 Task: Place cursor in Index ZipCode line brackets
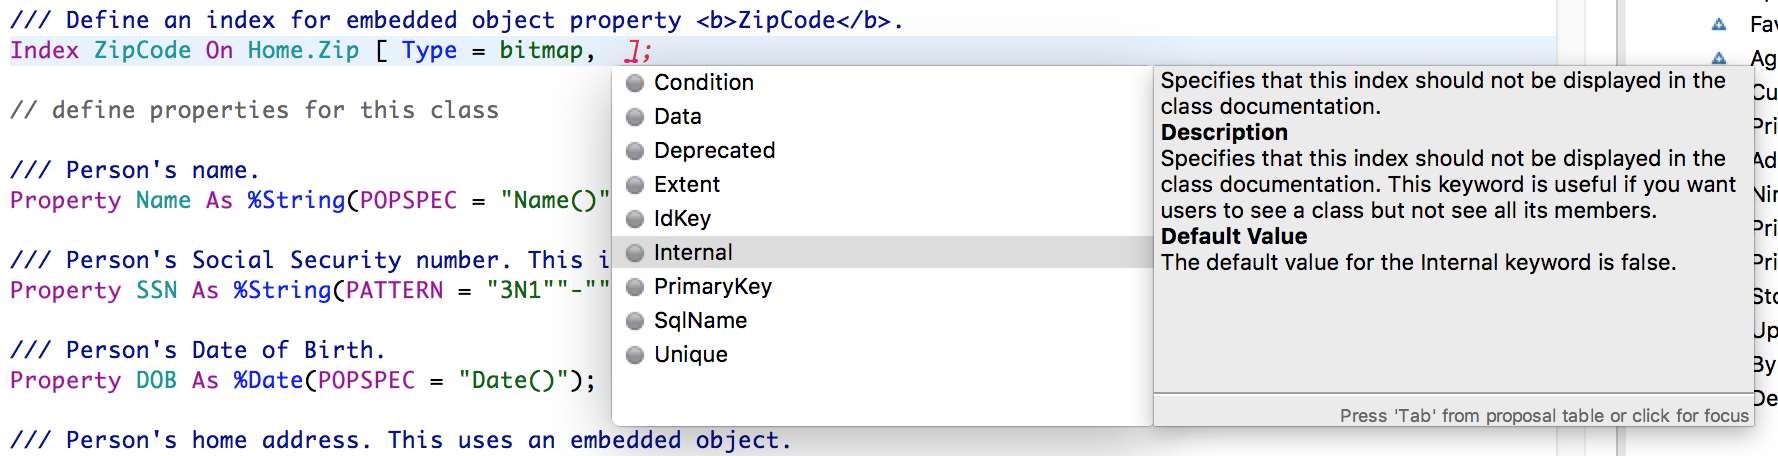pyautogui.click(x=612, y=50)
